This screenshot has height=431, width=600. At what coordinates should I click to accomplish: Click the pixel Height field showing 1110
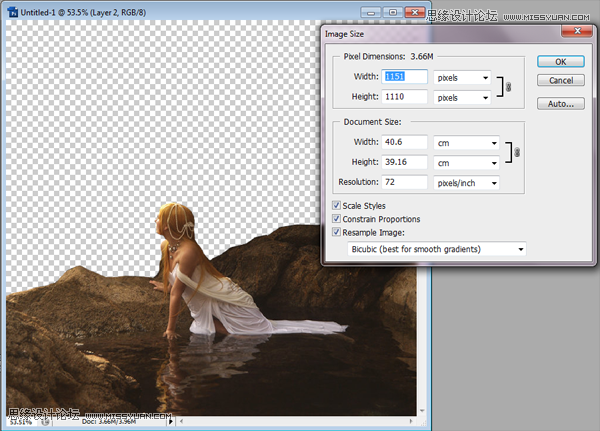pos(404,96)
